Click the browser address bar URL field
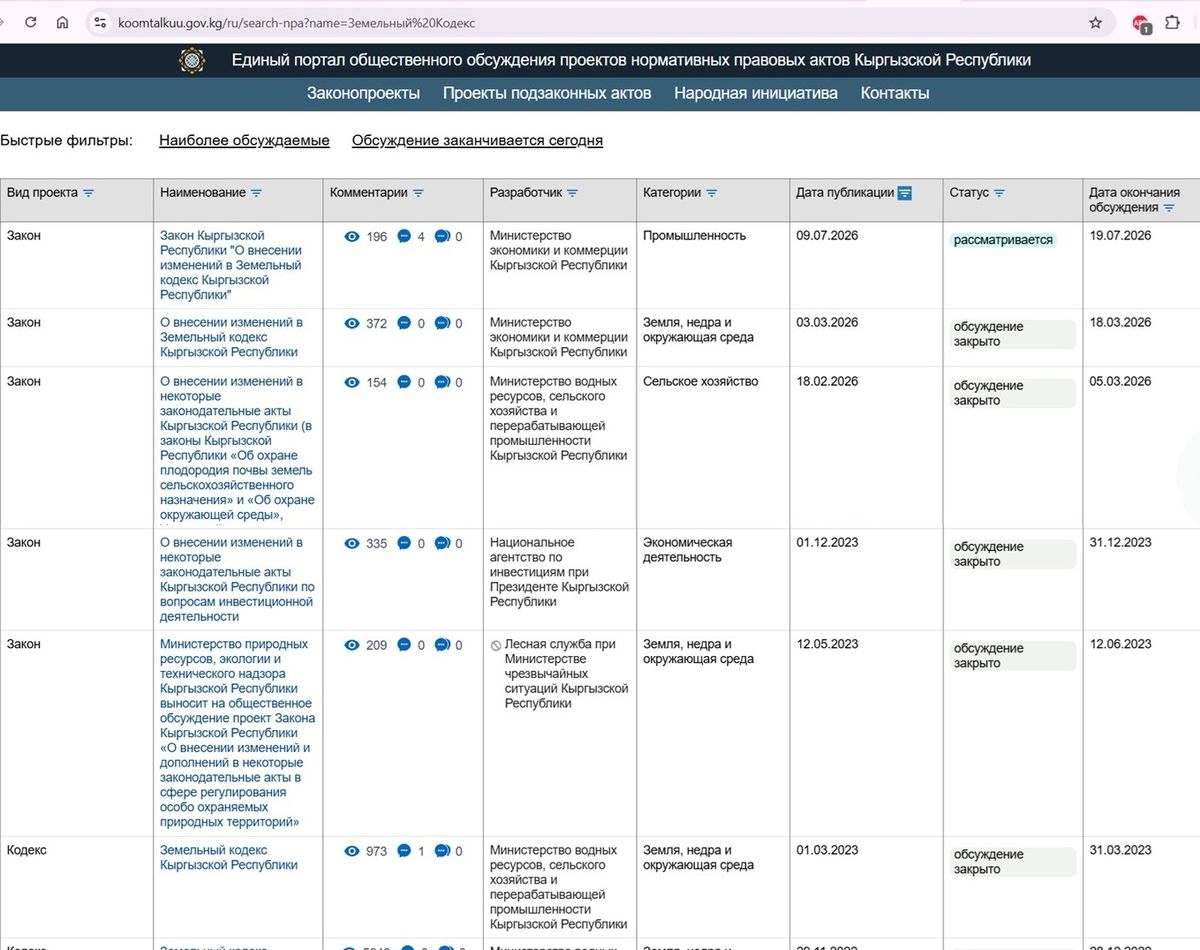The image size is (1200, 950). tap(600, 22)
